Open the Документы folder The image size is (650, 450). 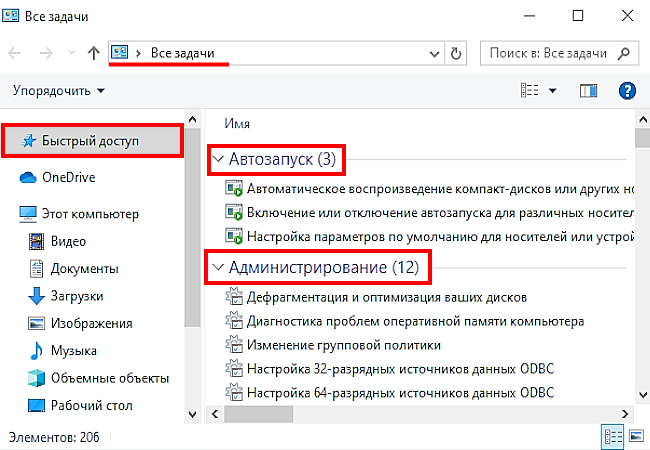tap(73, 269)
